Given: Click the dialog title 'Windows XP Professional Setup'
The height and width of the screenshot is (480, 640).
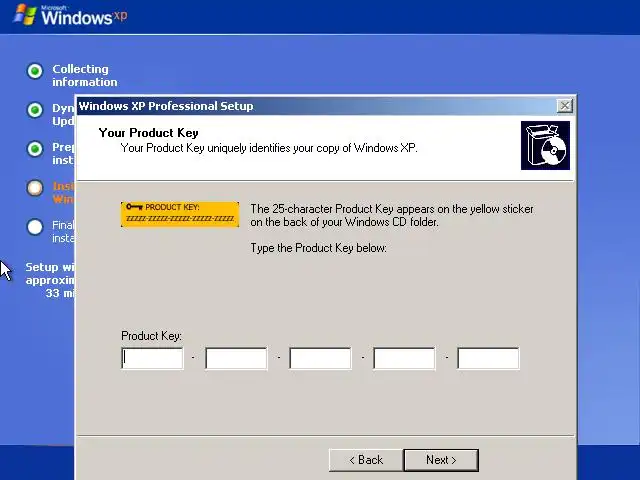Looking at the screenshot, I should (166, 106).
